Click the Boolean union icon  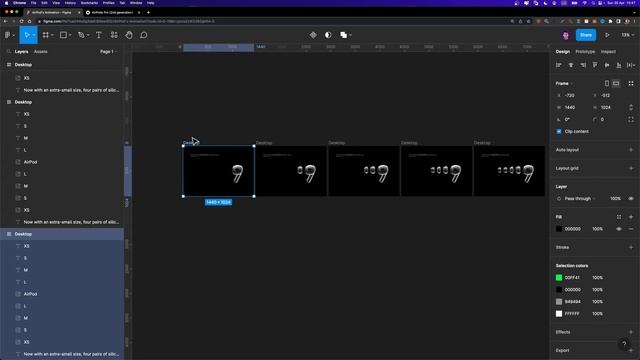(x=344, y=35)
